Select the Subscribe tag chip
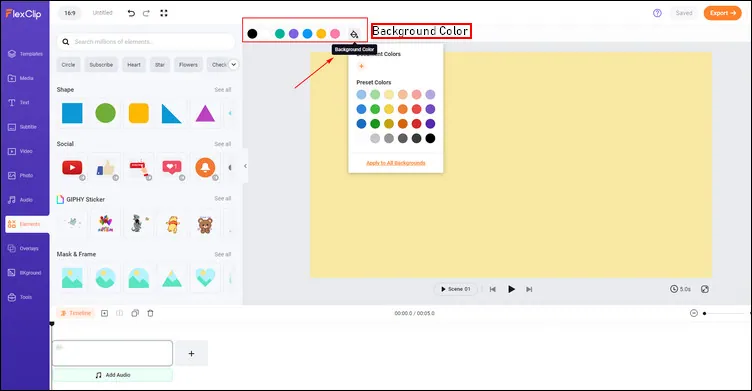The width and height of the screenshot is (752, 391). (101, 64)
